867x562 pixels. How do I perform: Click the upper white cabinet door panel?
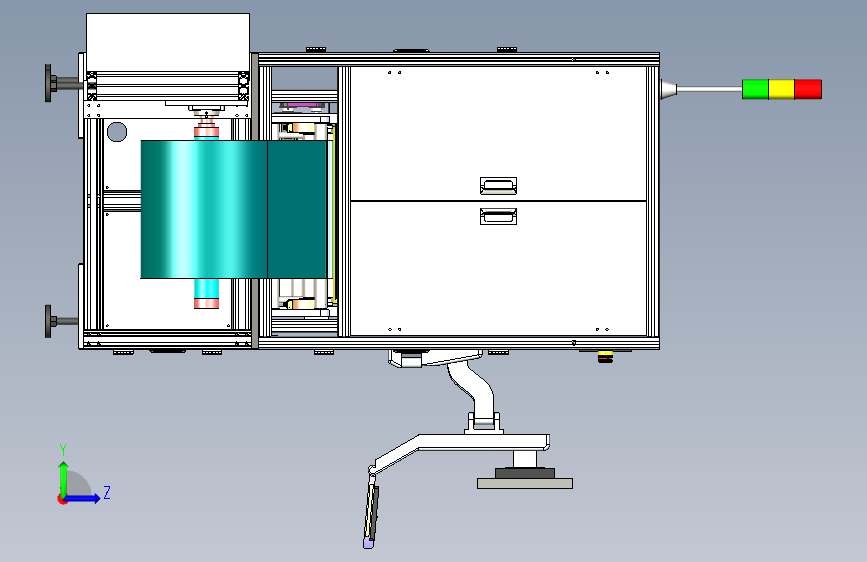(x=498, y=133)
